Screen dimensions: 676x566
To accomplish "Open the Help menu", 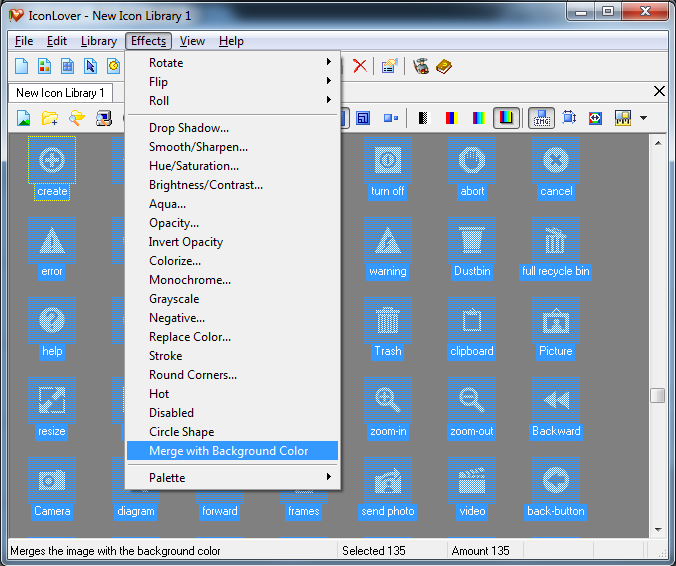I will point(231,41).
